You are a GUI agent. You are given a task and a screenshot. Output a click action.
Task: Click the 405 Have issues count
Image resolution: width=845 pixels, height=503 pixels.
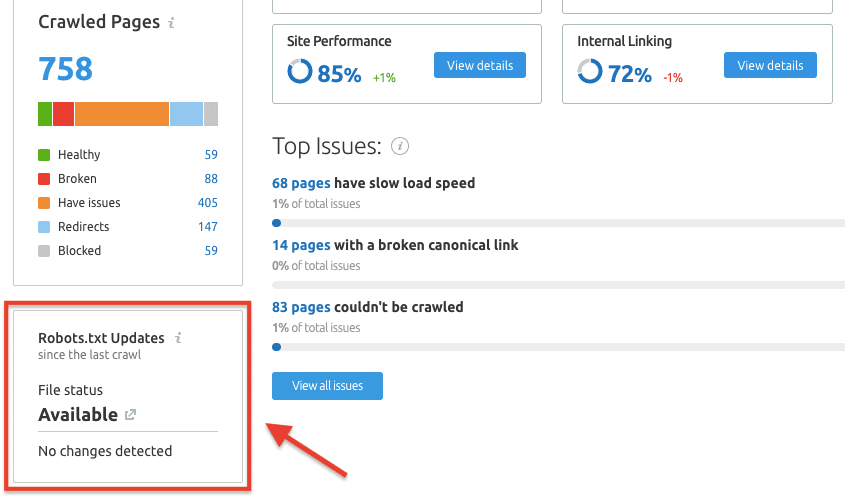[207, 203]
